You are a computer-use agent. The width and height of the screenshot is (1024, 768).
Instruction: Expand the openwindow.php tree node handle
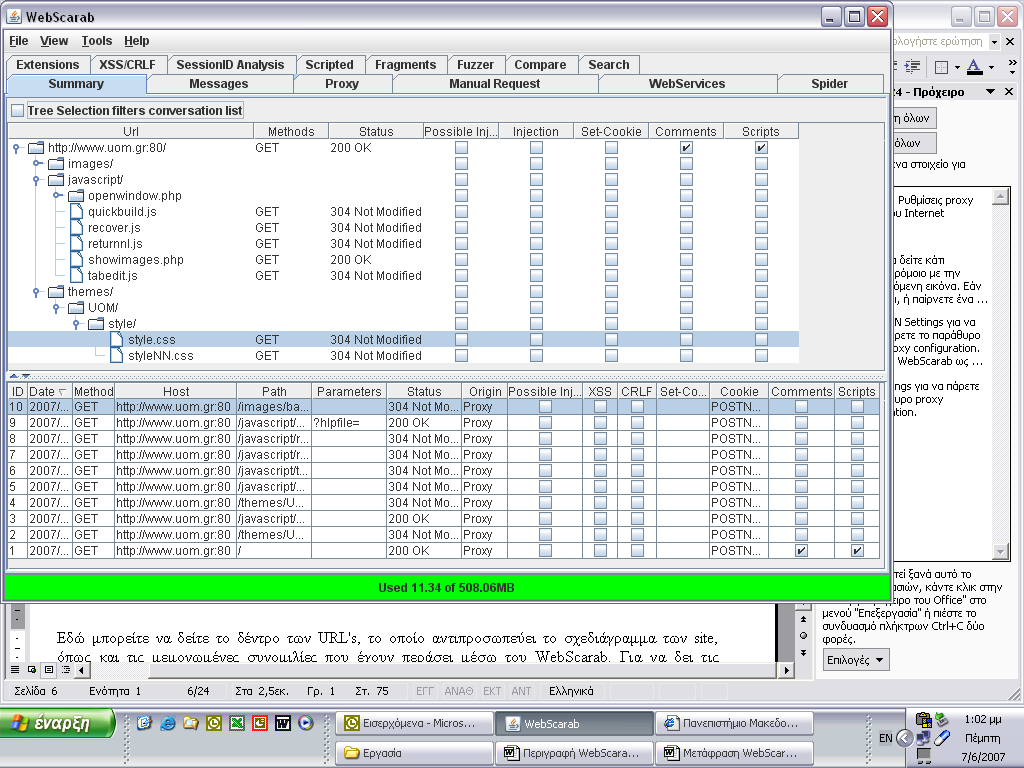pyautogui.click(x=57, y=195)
